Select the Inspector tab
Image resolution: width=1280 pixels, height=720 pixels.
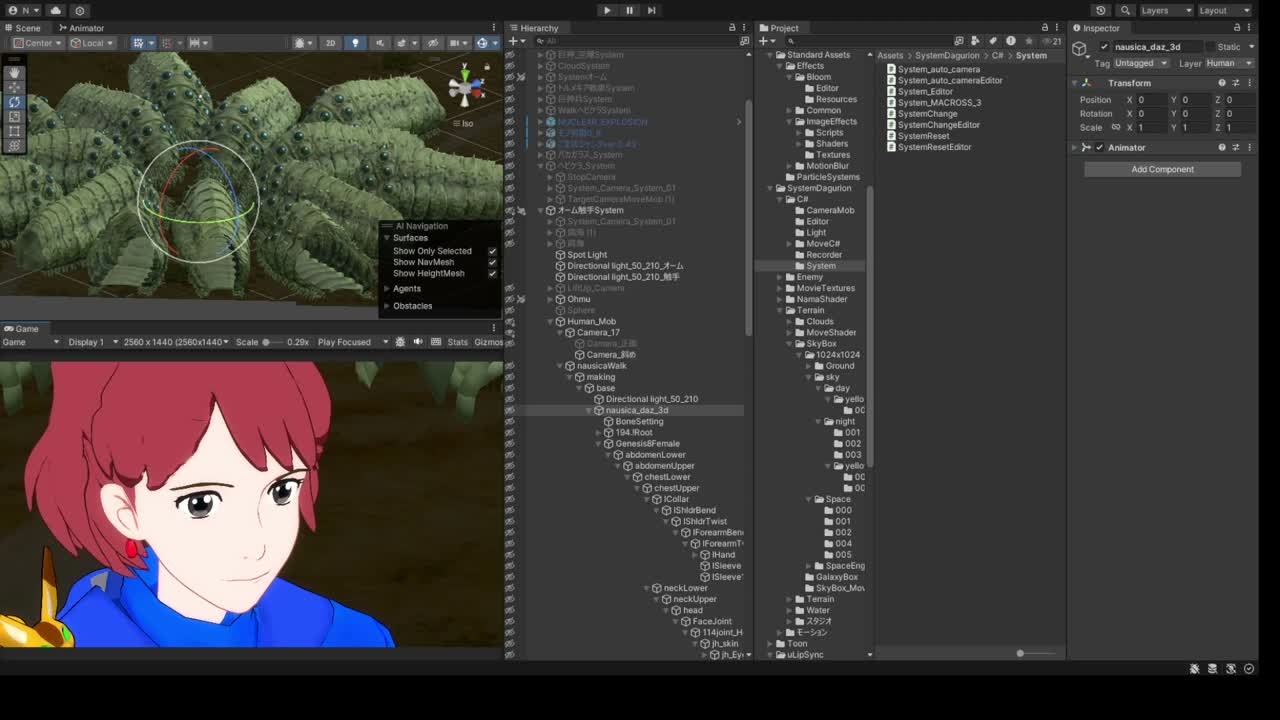(1100, 28)
